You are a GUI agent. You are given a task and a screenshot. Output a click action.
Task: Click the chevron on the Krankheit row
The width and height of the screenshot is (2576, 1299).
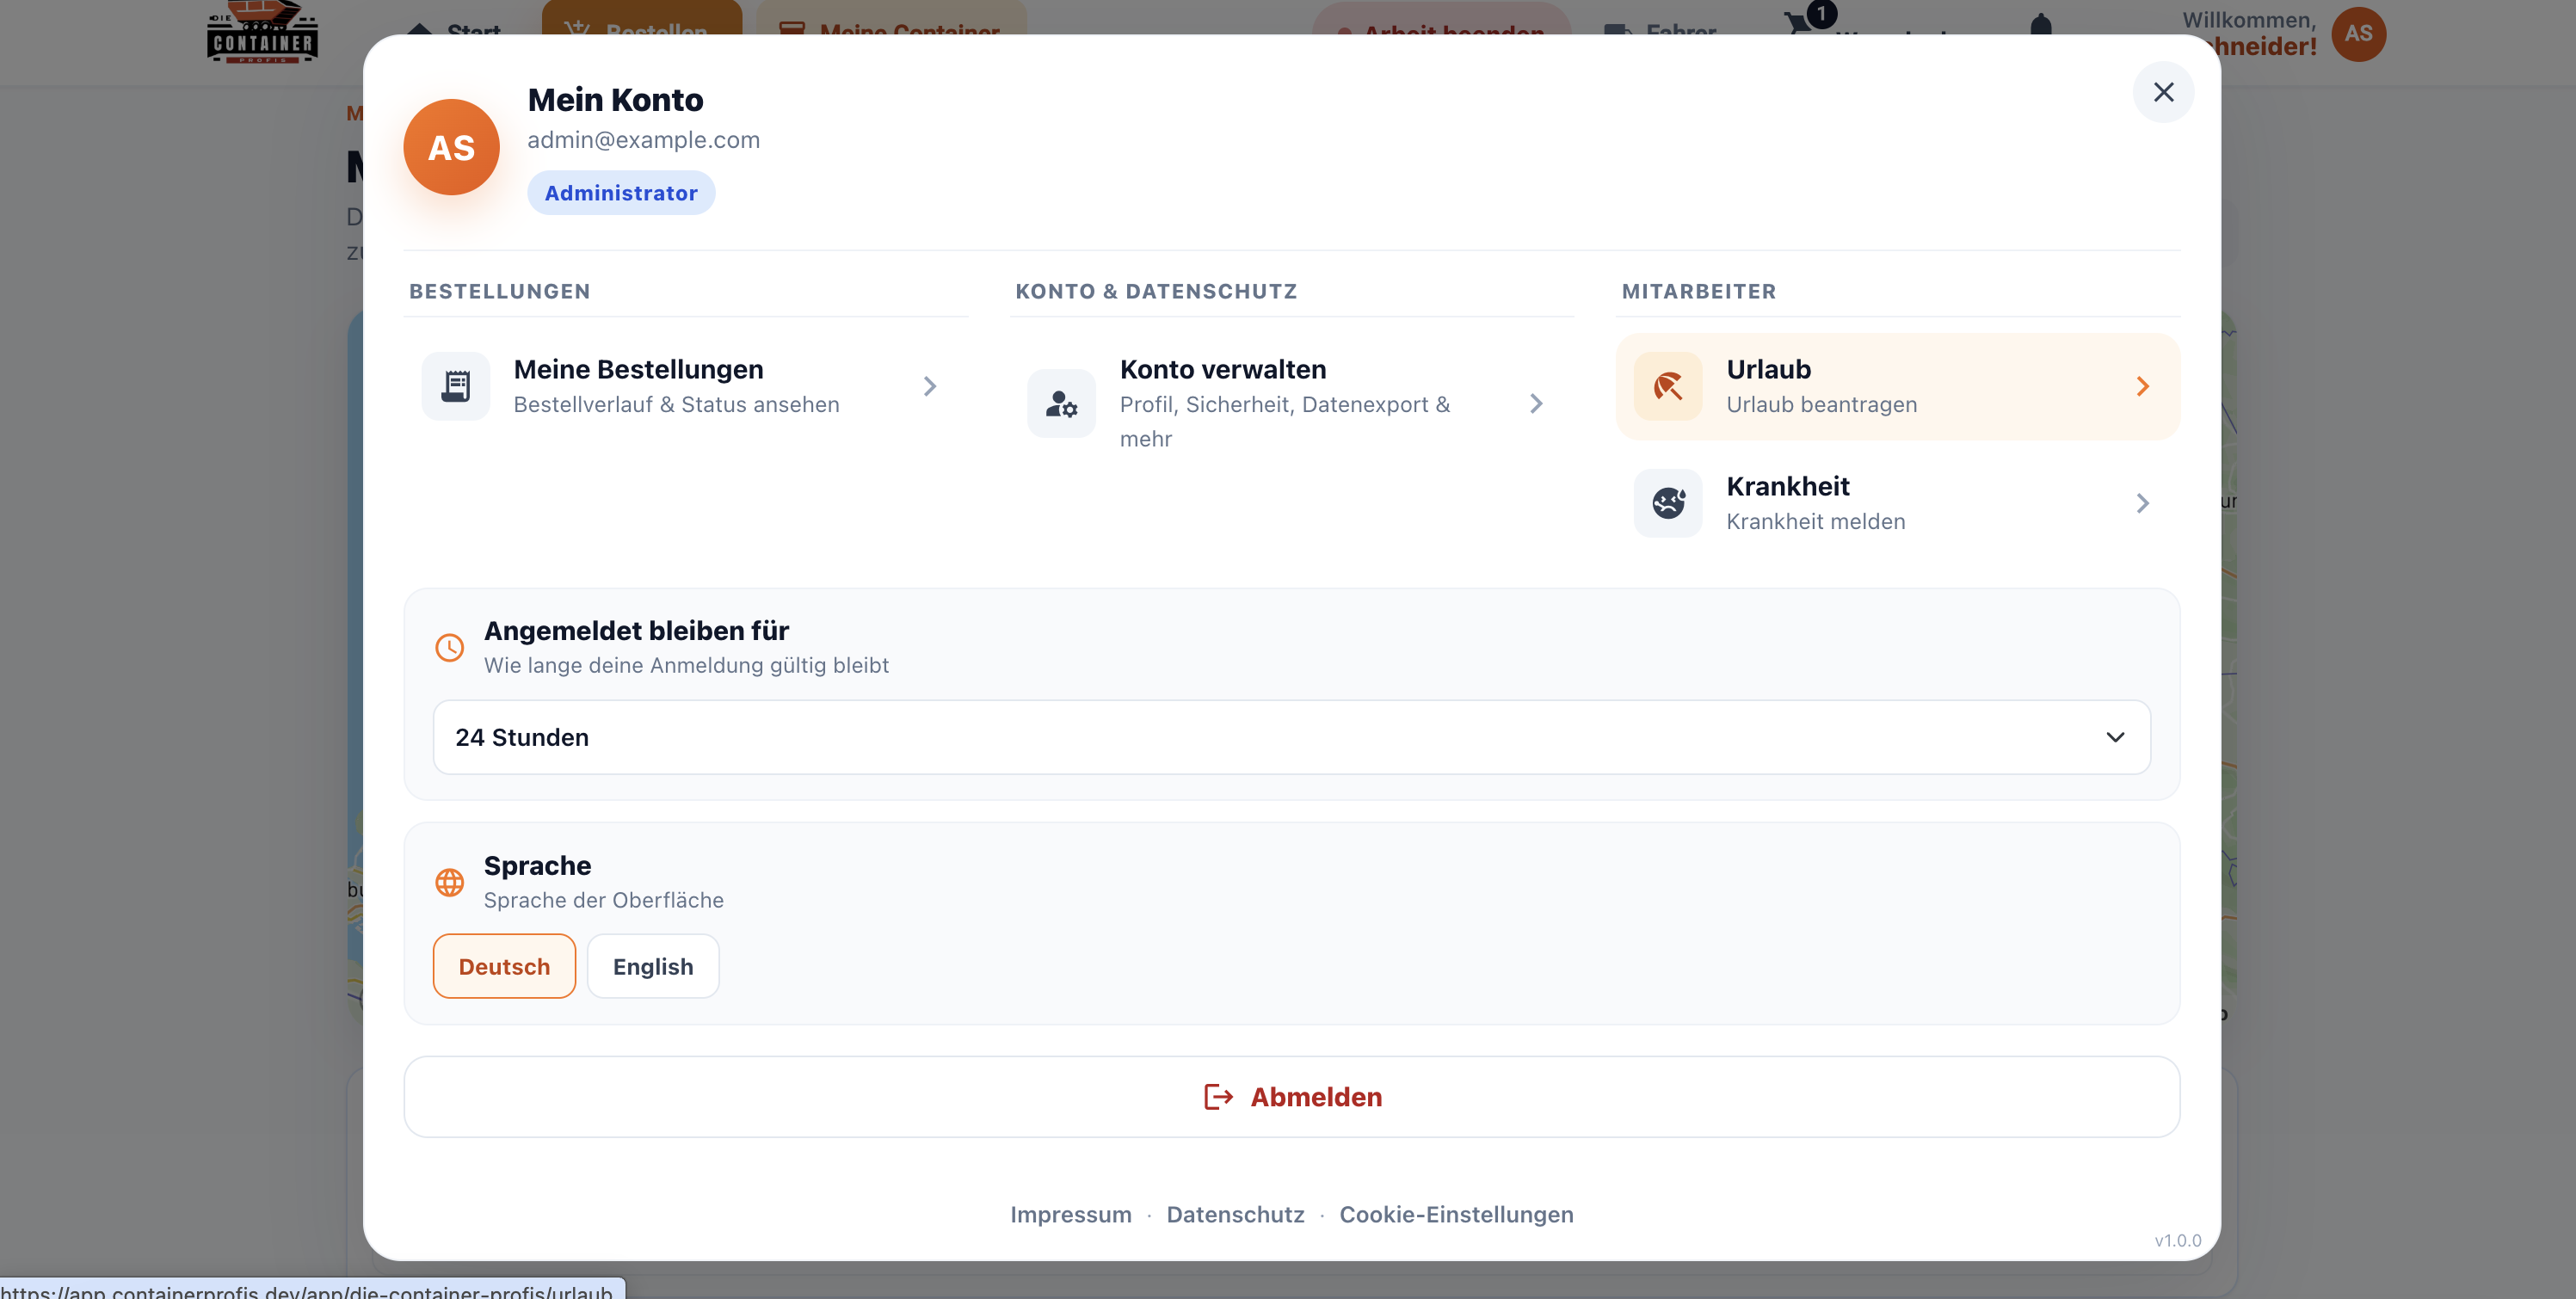tap(2142, 503)
